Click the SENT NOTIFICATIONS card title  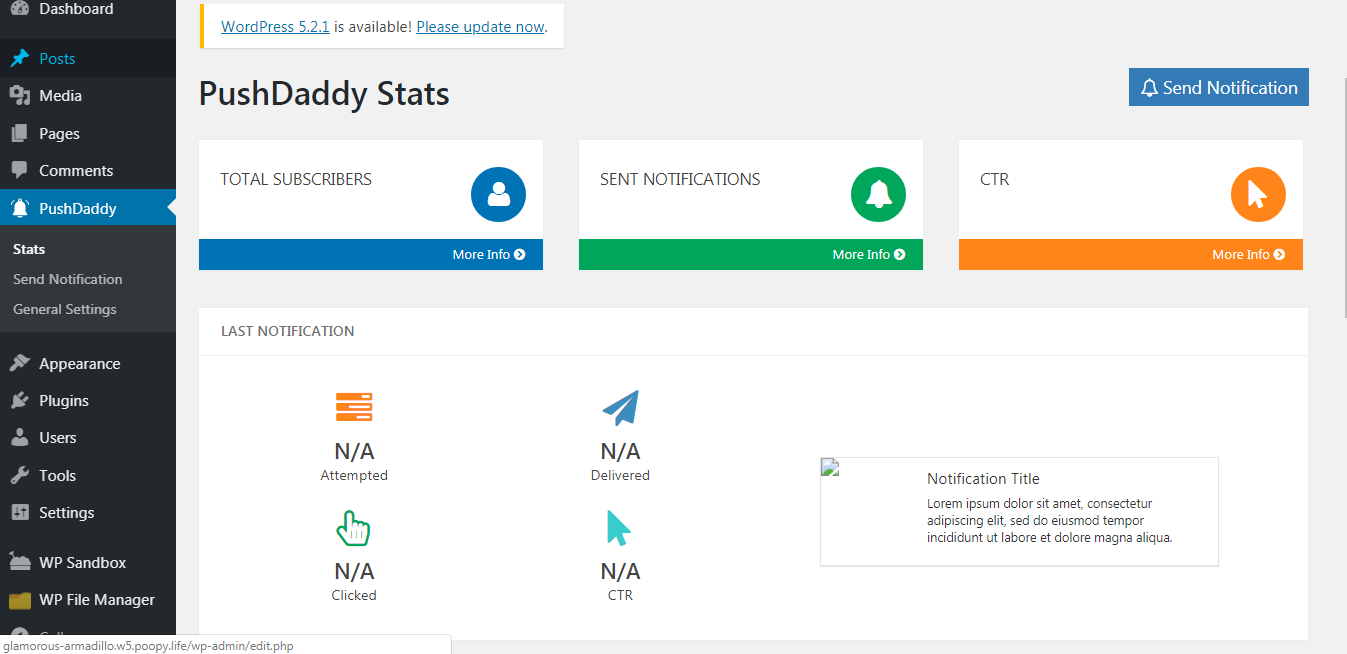680,179
